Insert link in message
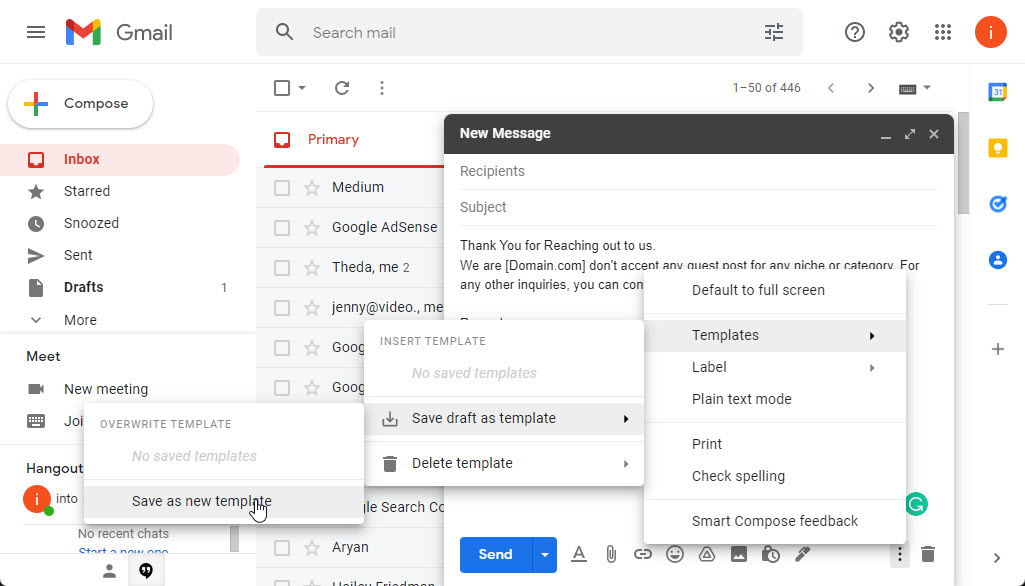Image resolution: width=1025 pixels, height=586 pixels. point(643,555)
